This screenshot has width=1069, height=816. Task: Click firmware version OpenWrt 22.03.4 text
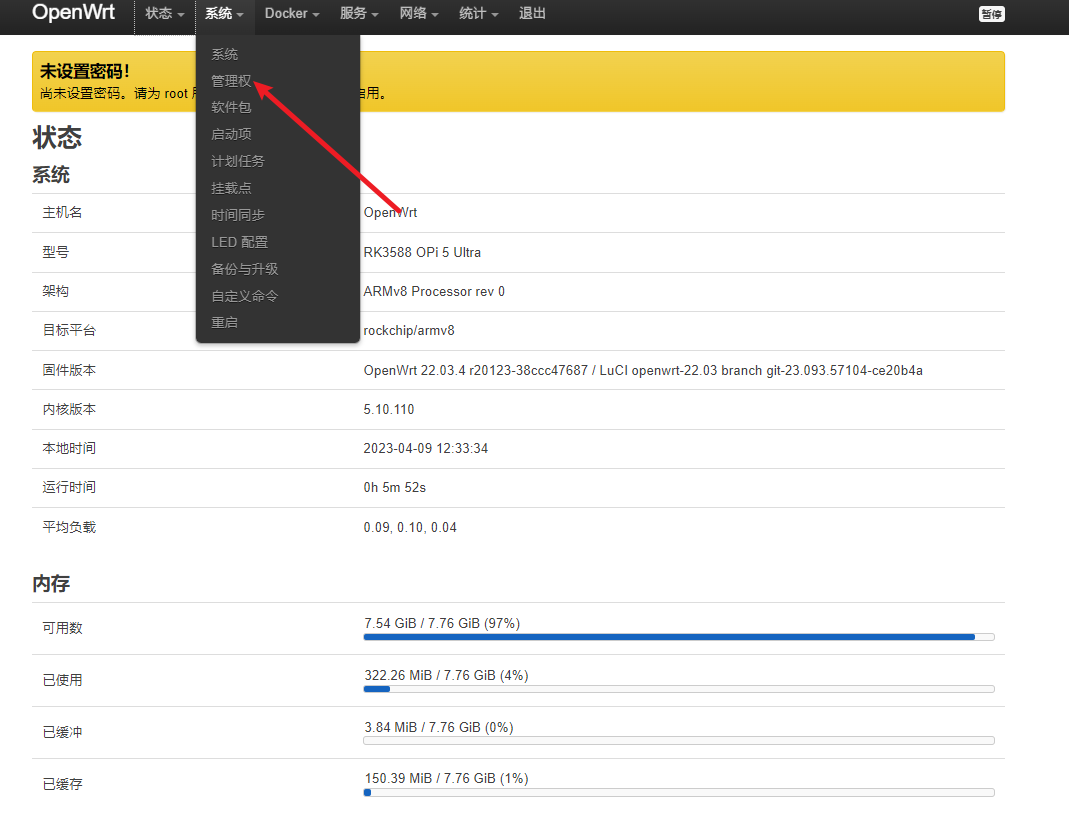click(643, 370)
